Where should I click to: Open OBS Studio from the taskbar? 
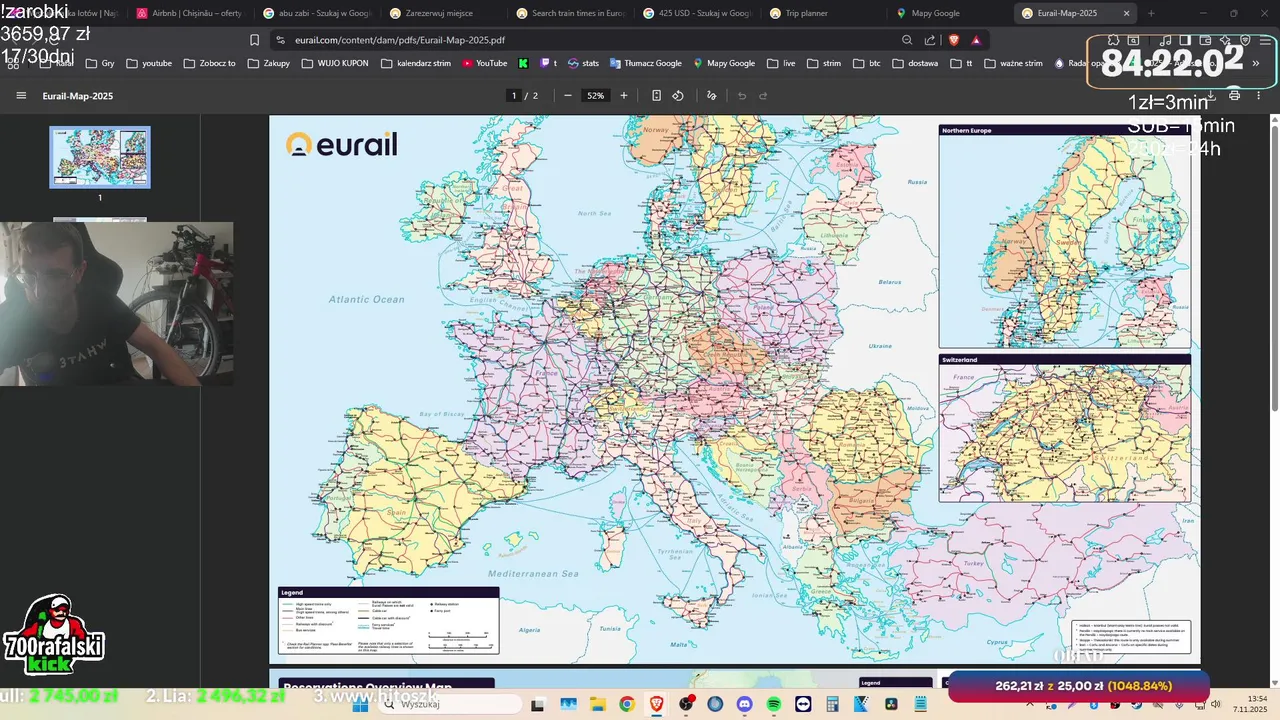pos(686,704)
